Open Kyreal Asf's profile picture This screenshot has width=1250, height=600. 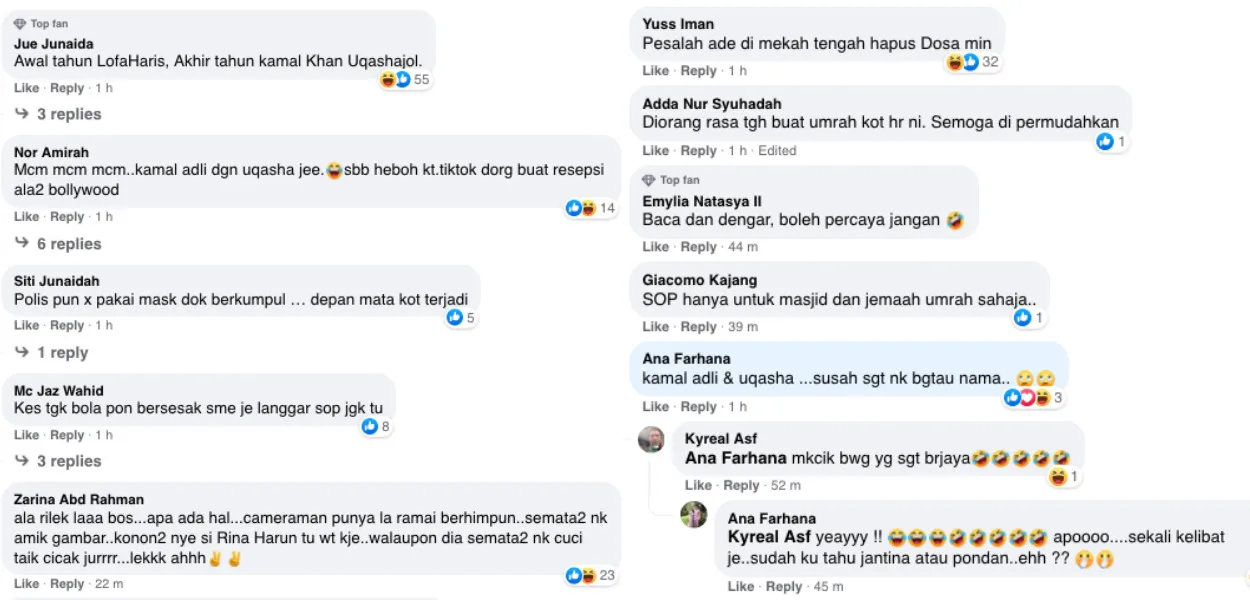(651, 439)
